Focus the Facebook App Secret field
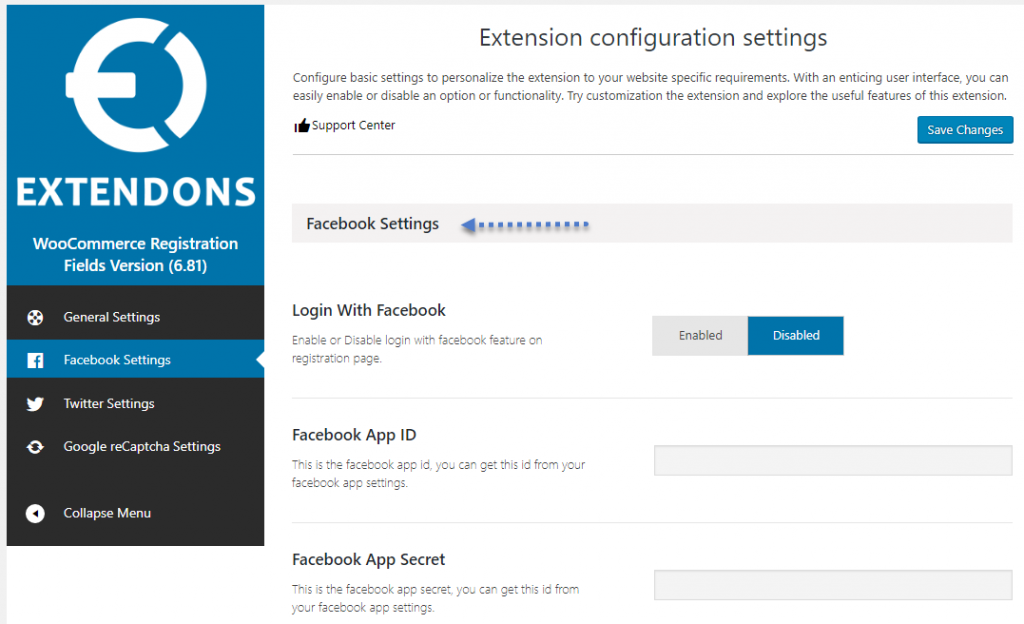 click(833, 585)
